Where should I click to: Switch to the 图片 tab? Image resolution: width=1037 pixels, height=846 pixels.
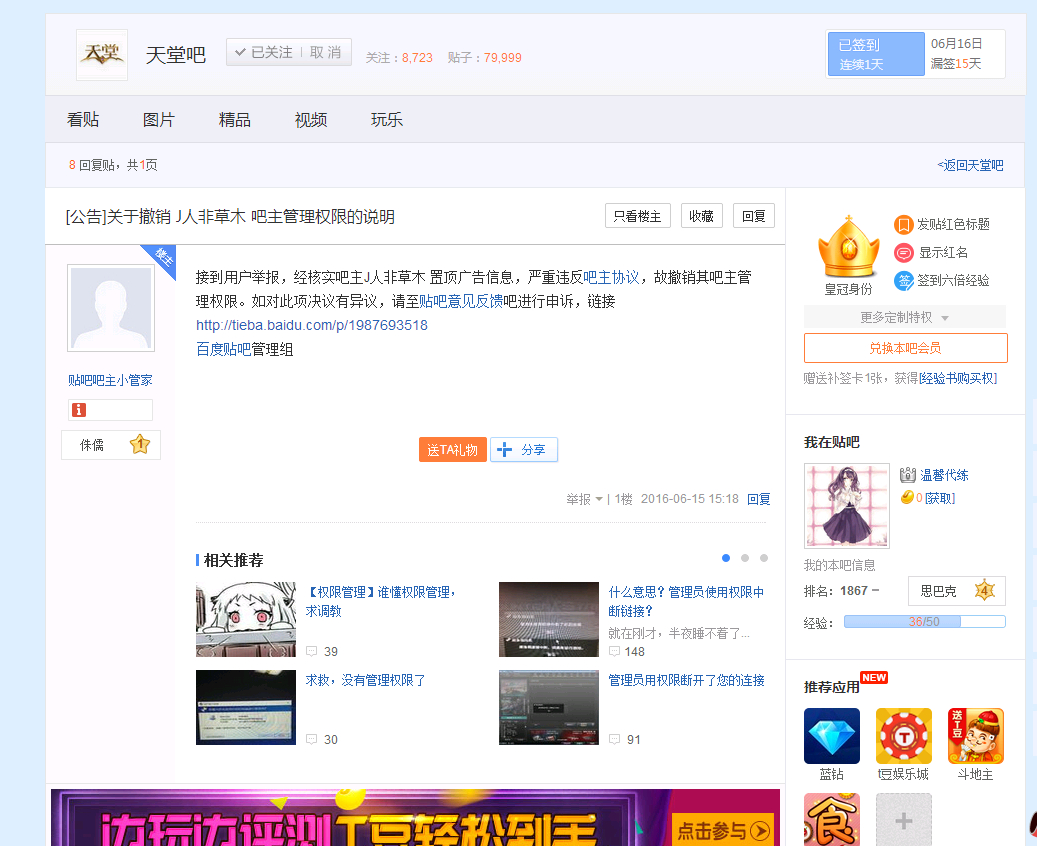159,120
